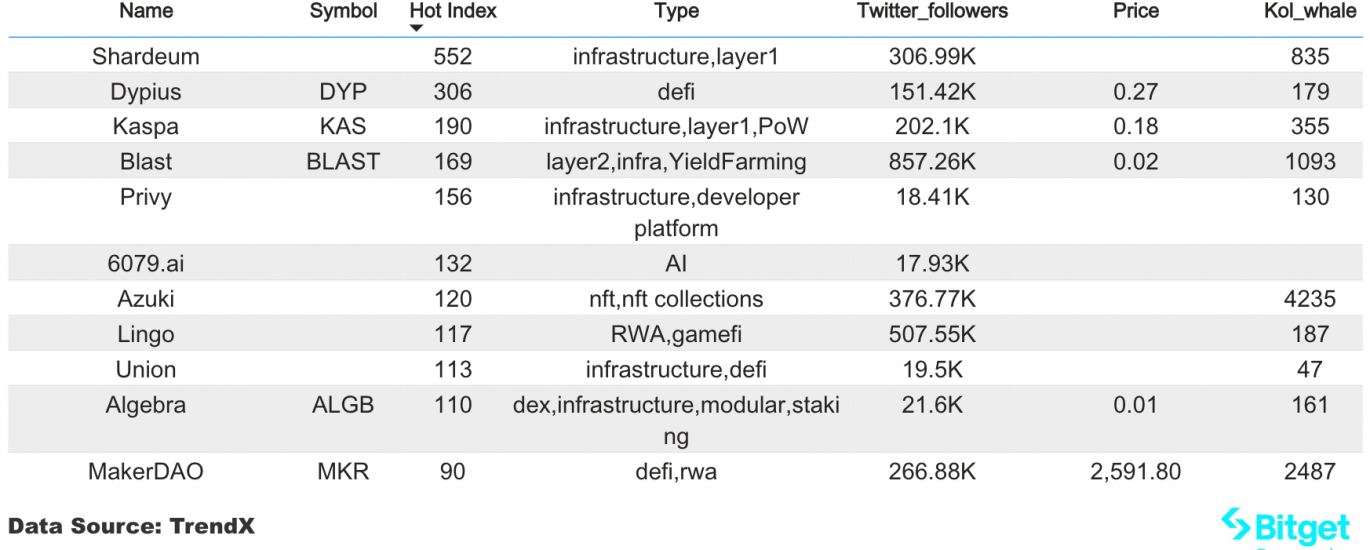
Task: Sort by the Hot Index descending arrow
Action: 416,28
